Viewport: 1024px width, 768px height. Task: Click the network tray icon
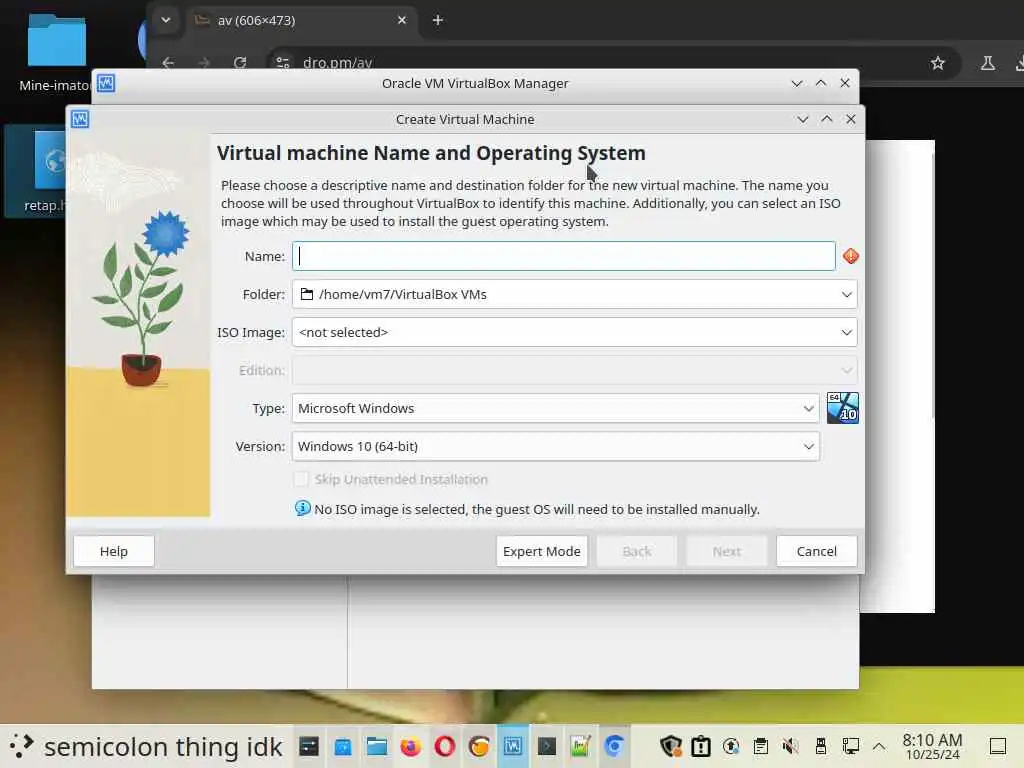coord(850,746)
